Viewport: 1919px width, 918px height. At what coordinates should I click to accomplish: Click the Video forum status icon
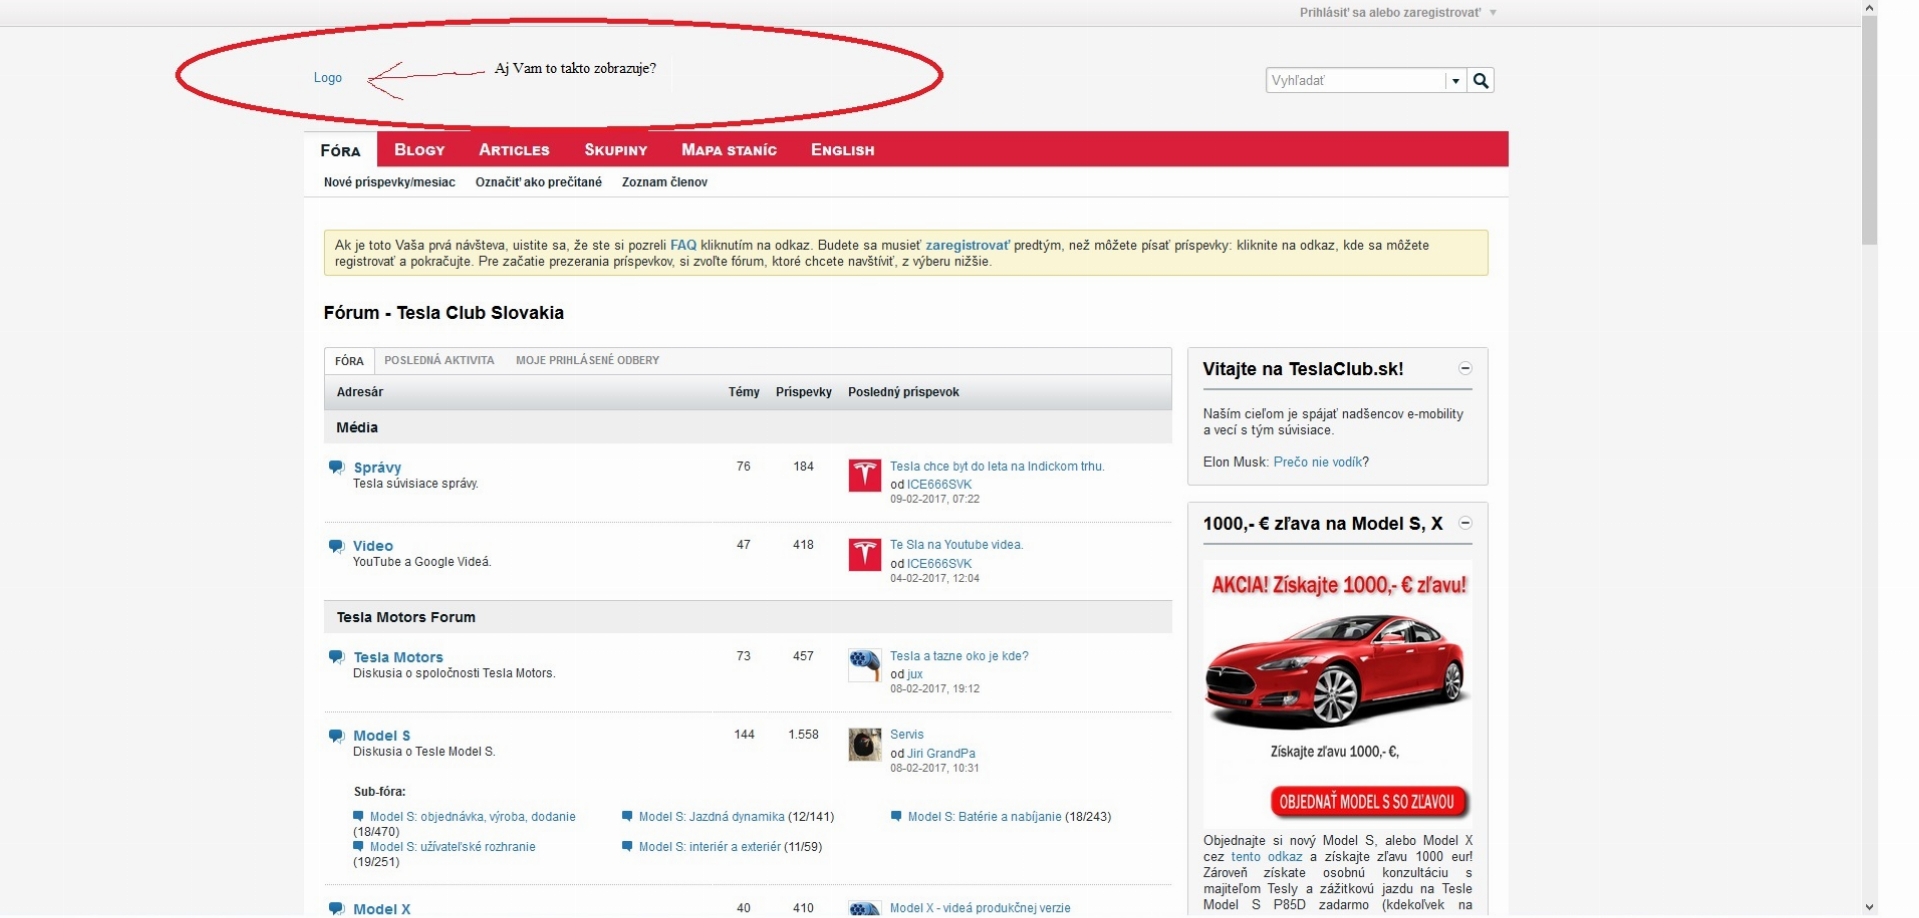[336, 546]
